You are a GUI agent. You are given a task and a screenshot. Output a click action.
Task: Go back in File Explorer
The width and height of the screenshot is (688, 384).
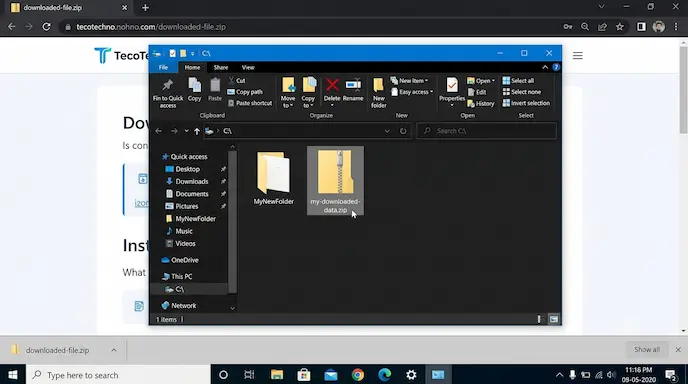[159, 131]
